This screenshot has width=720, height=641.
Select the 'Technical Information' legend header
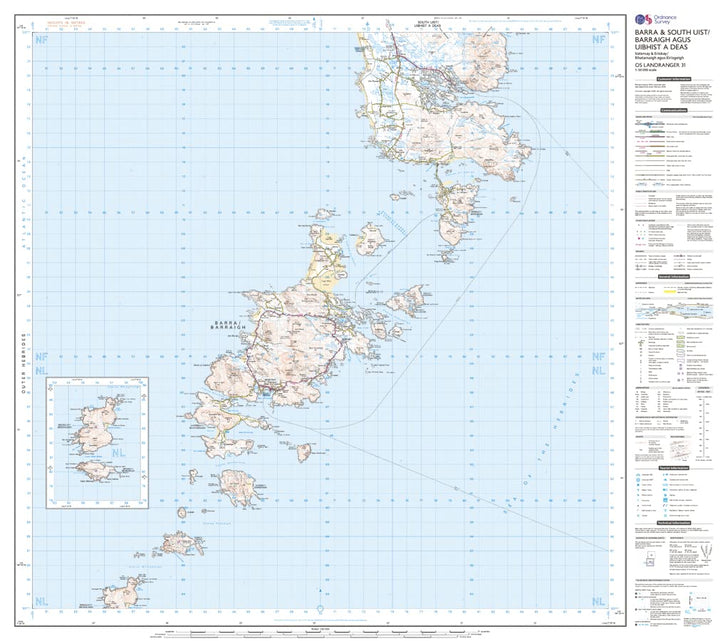(674, 523)
